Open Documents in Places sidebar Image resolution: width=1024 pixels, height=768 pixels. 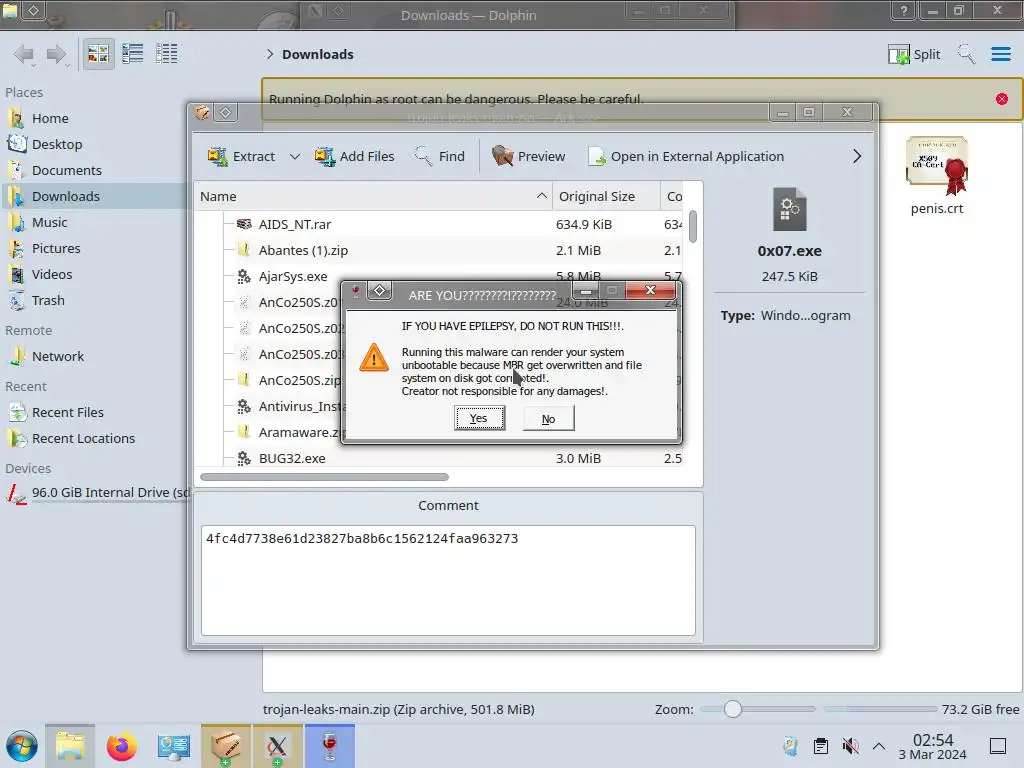click(95, 170)
